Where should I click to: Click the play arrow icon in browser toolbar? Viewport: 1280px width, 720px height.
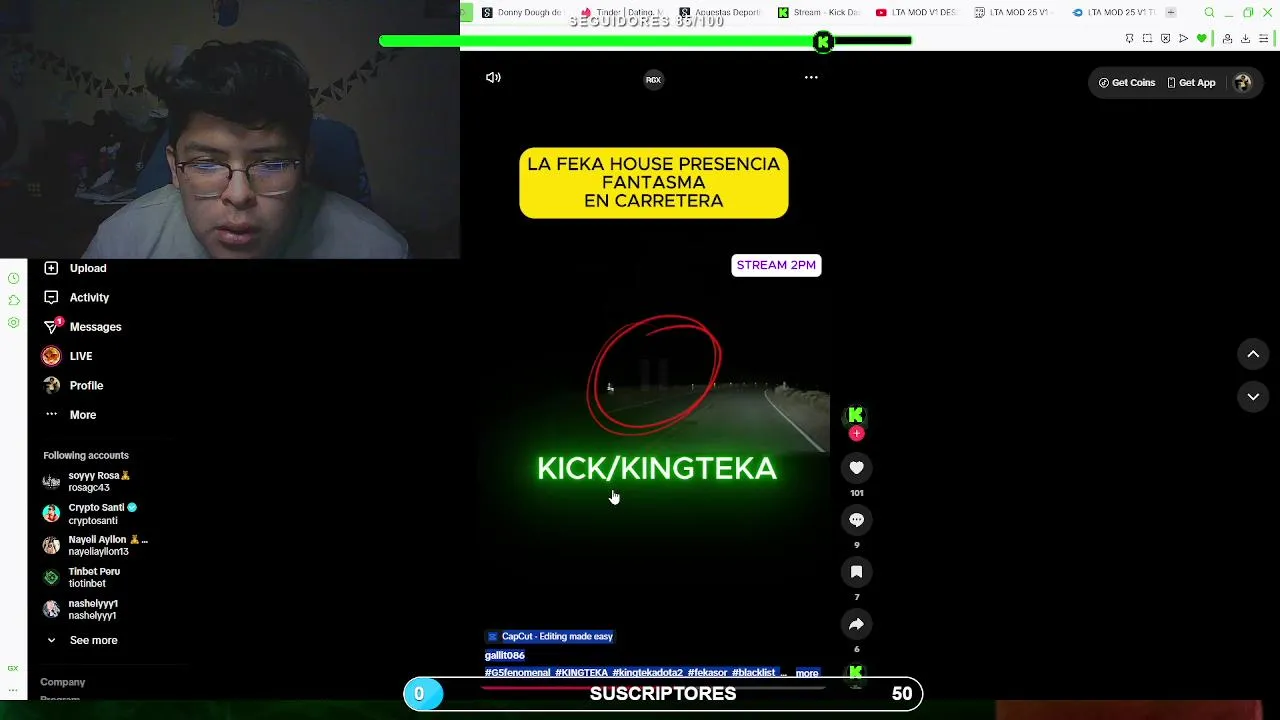tap(1183, 38)
